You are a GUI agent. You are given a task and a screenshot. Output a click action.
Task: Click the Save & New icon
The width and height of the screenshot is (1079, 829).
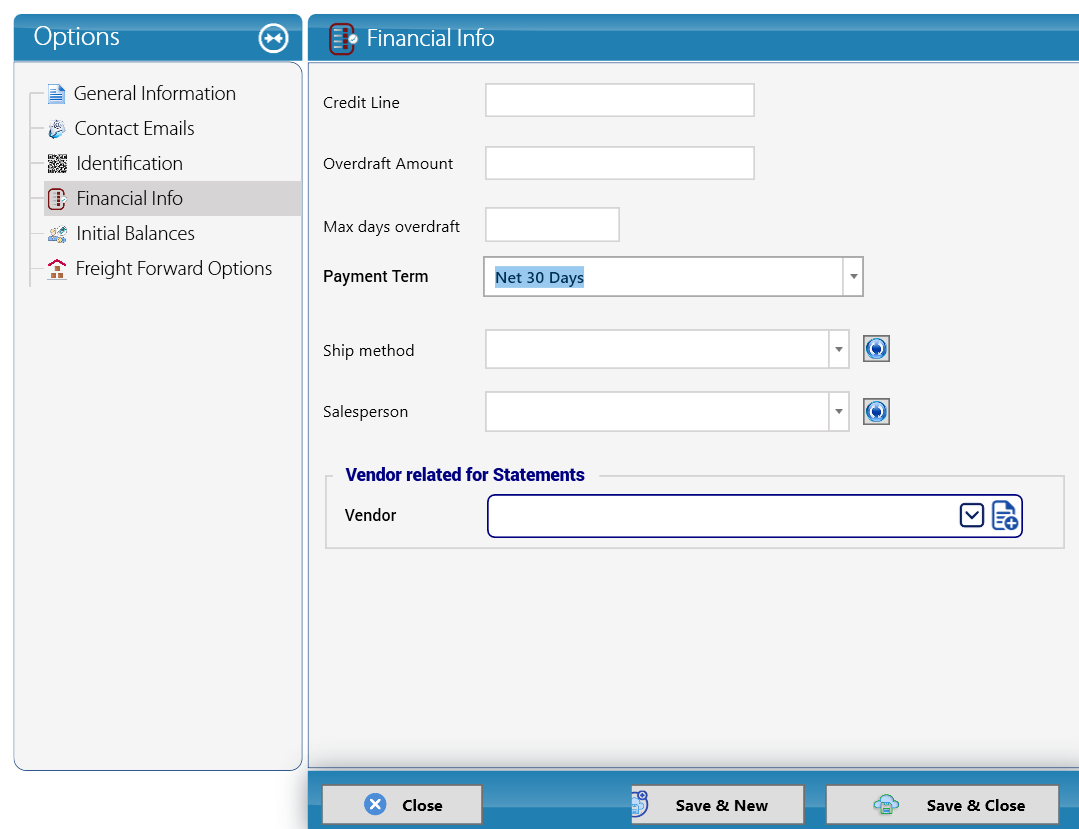pos(640,804)
